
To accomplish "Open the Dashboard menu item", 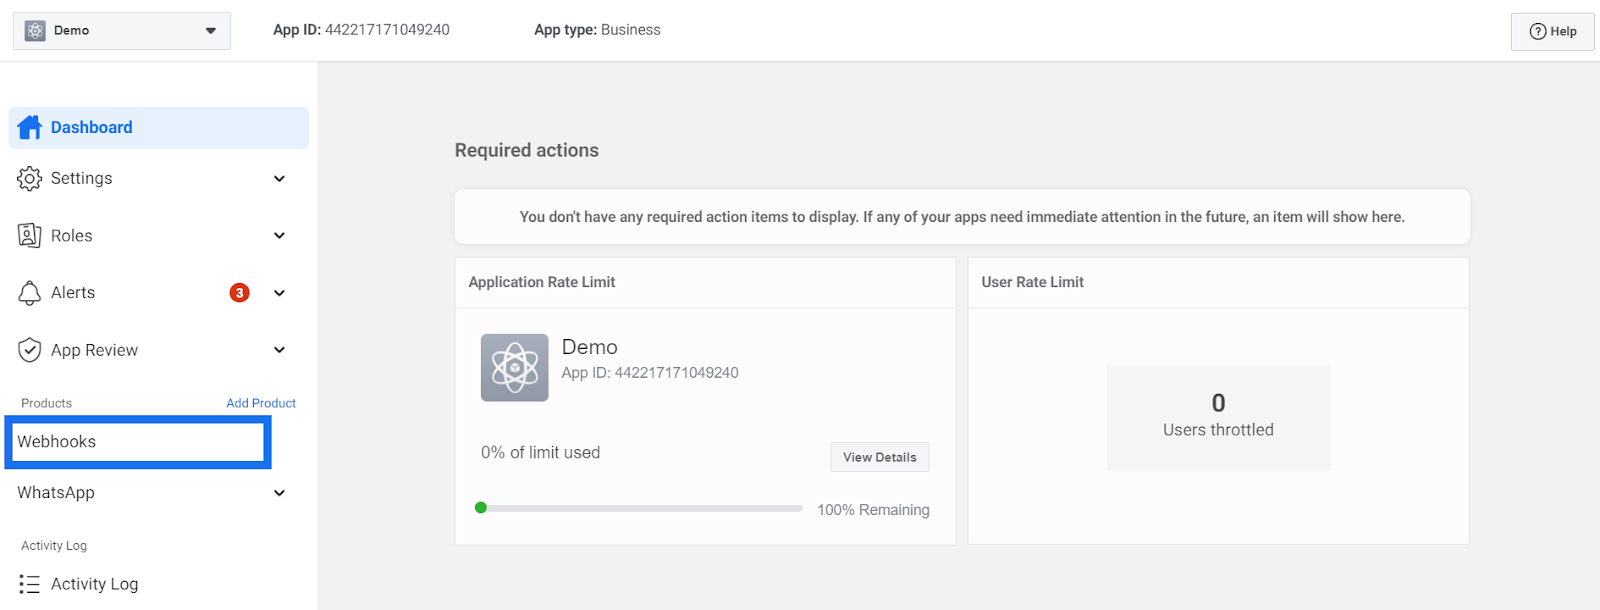I will (159, 128).
